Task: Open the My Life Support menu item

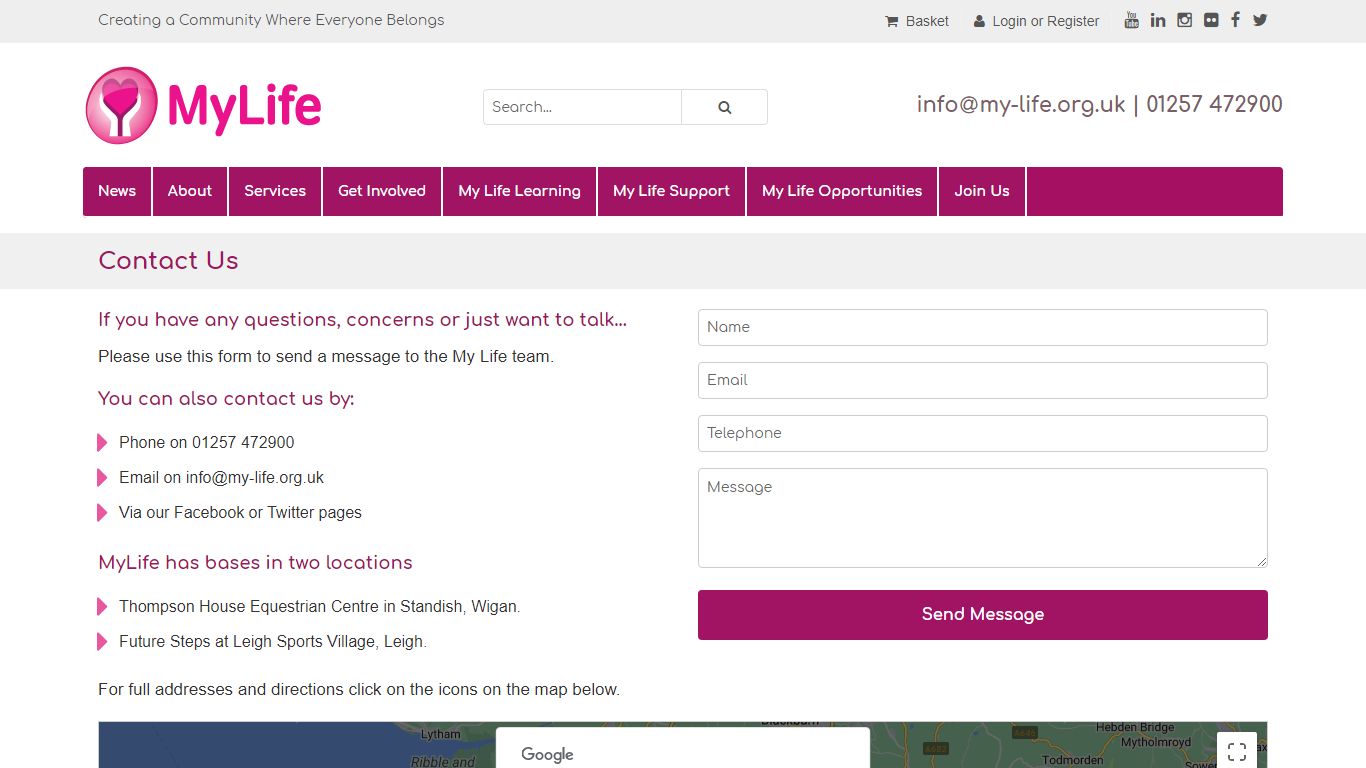Action: (x=672, y=191)
